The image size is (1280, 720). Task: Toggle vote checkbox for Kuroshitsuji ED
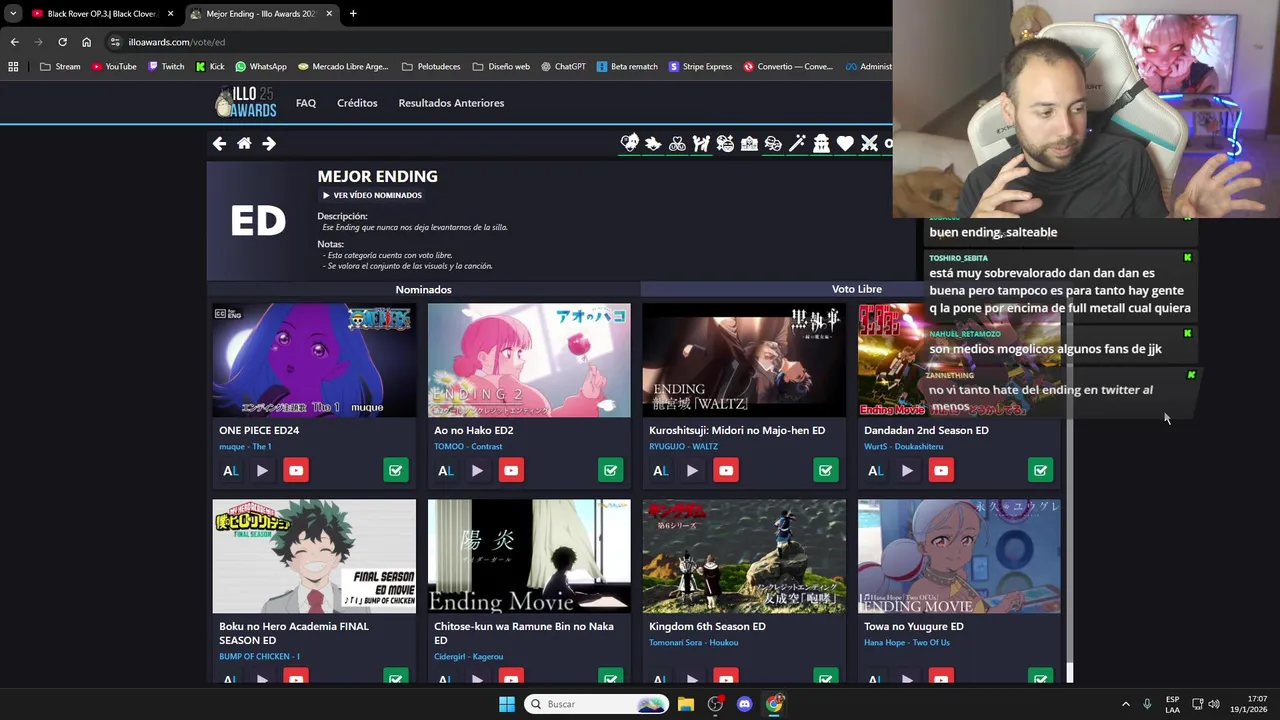coord(826,470)
